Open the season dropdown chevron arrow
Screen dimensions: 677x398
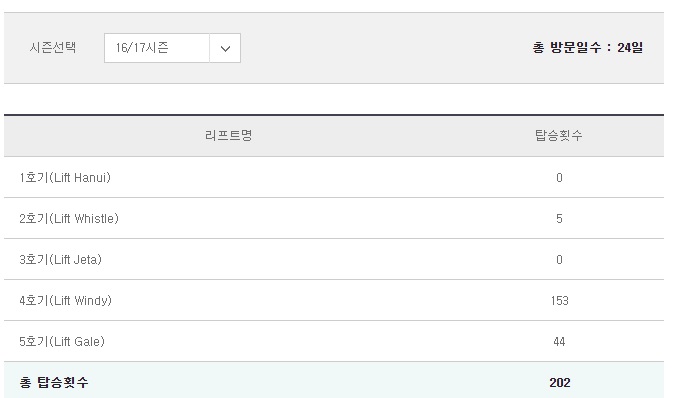coord(225,48)
